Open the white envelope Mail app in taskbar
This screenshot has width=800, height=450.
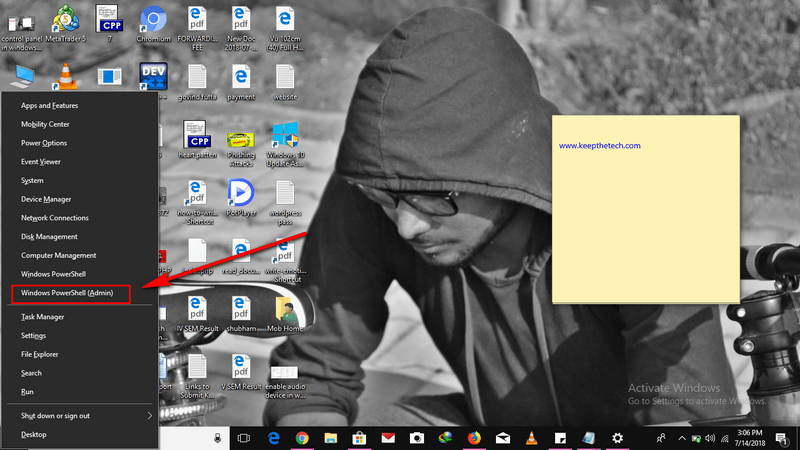(x=503, y=438)
